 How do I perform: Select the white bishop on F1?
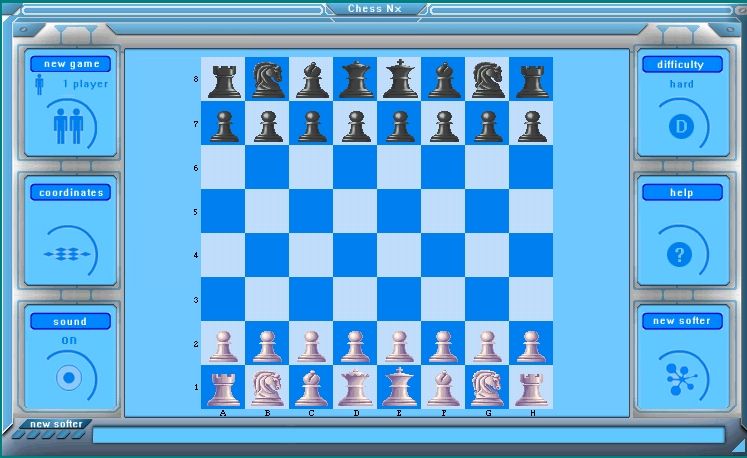[x=443, y=387]
